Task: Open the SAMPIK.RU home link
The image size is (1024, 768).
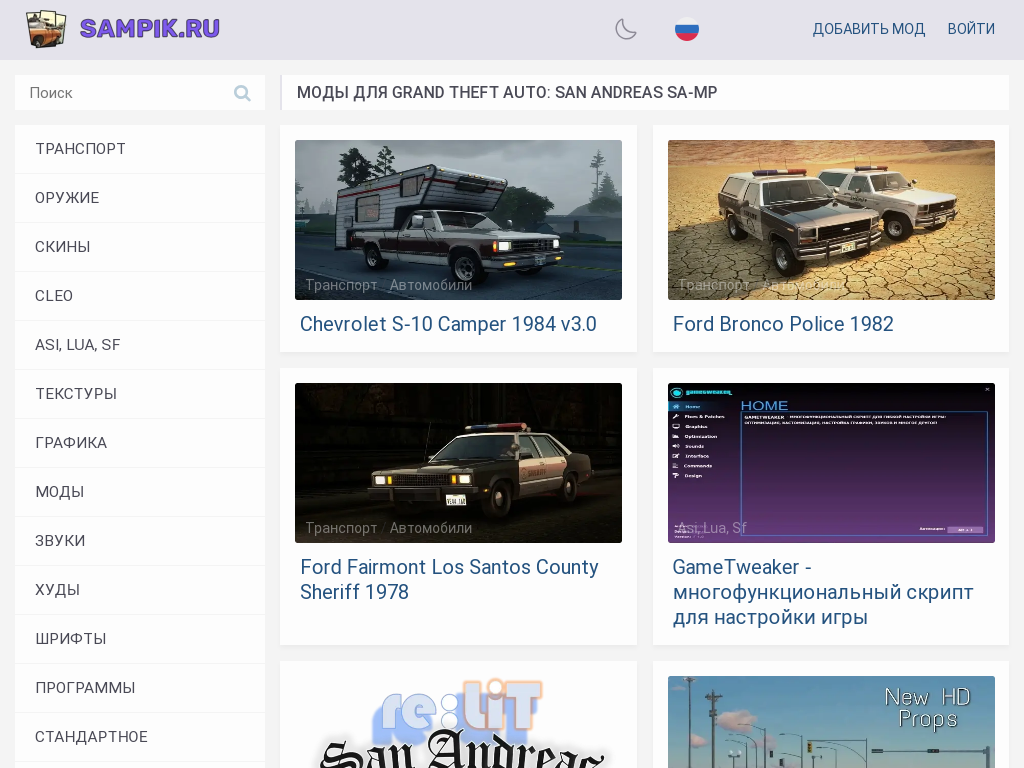Action: [150, 29]
